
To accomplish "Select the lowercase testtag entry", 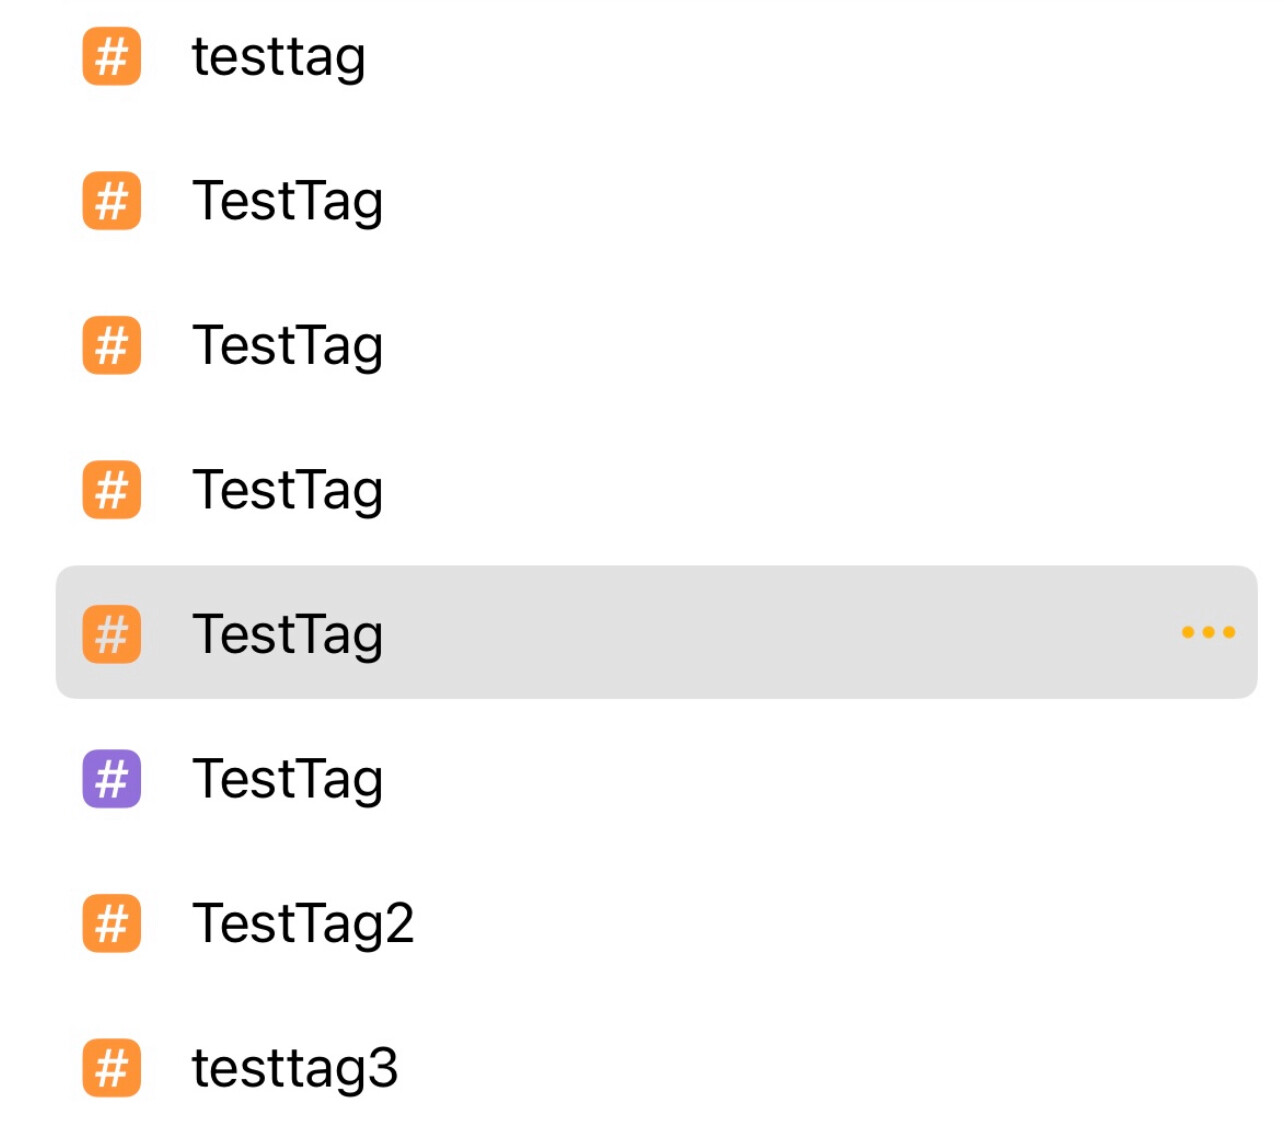I will [279, 57].
